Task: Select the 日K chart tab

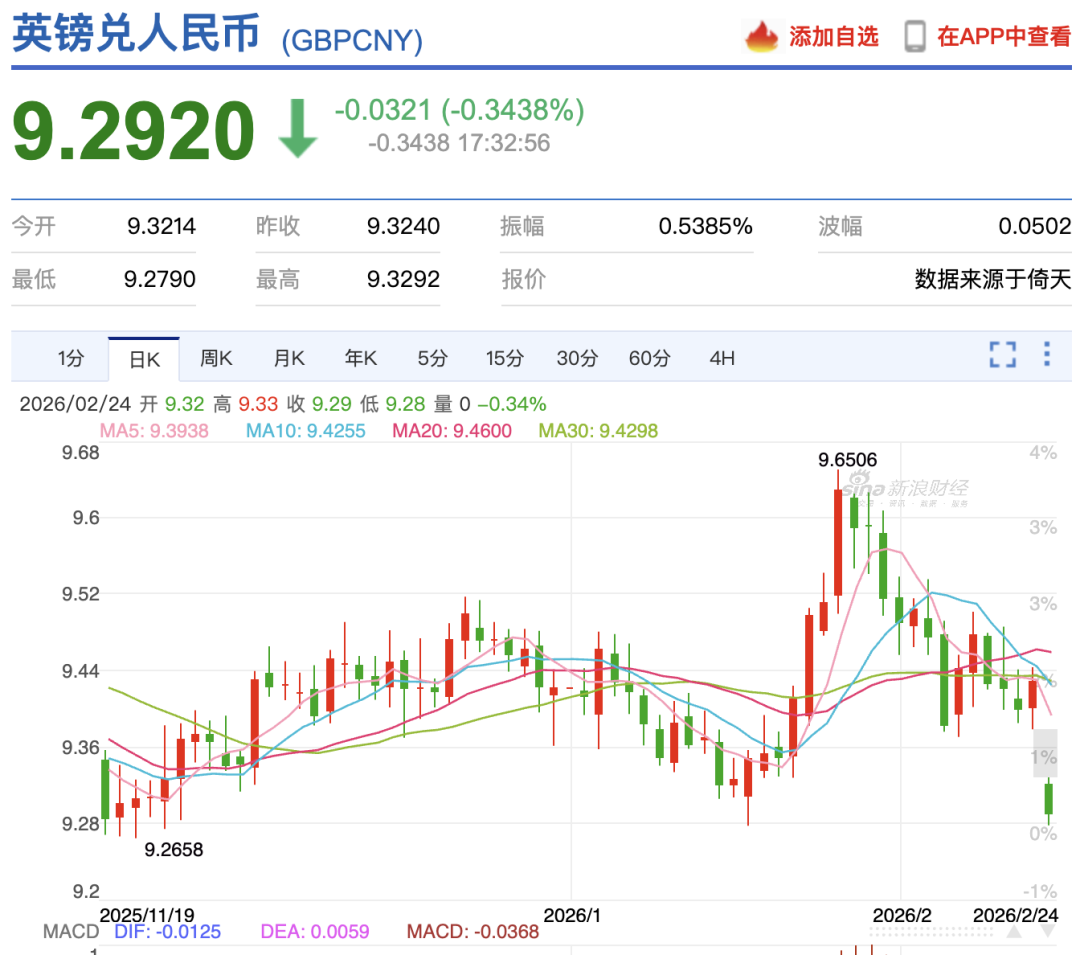Action: [x=144, y=359]
